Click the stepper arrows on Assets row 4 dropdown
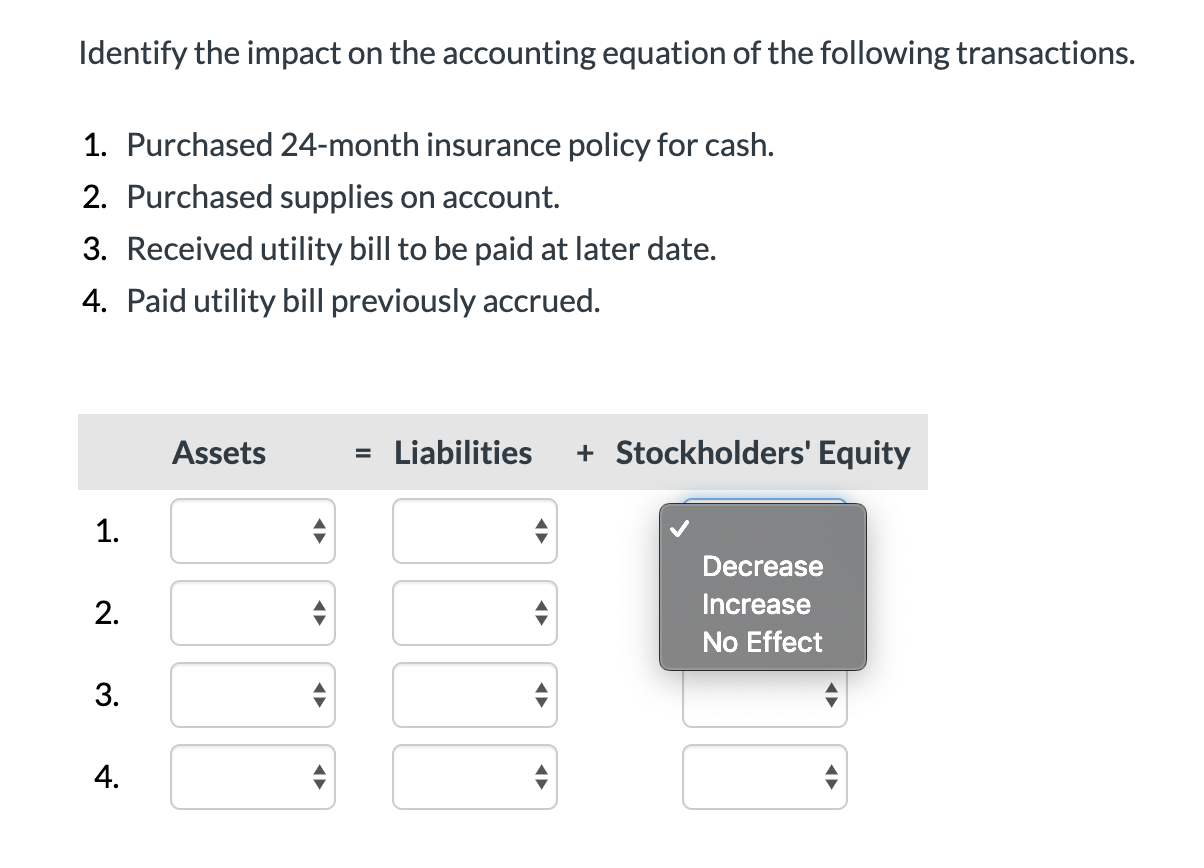1204x868 pixels. point(318,777)
